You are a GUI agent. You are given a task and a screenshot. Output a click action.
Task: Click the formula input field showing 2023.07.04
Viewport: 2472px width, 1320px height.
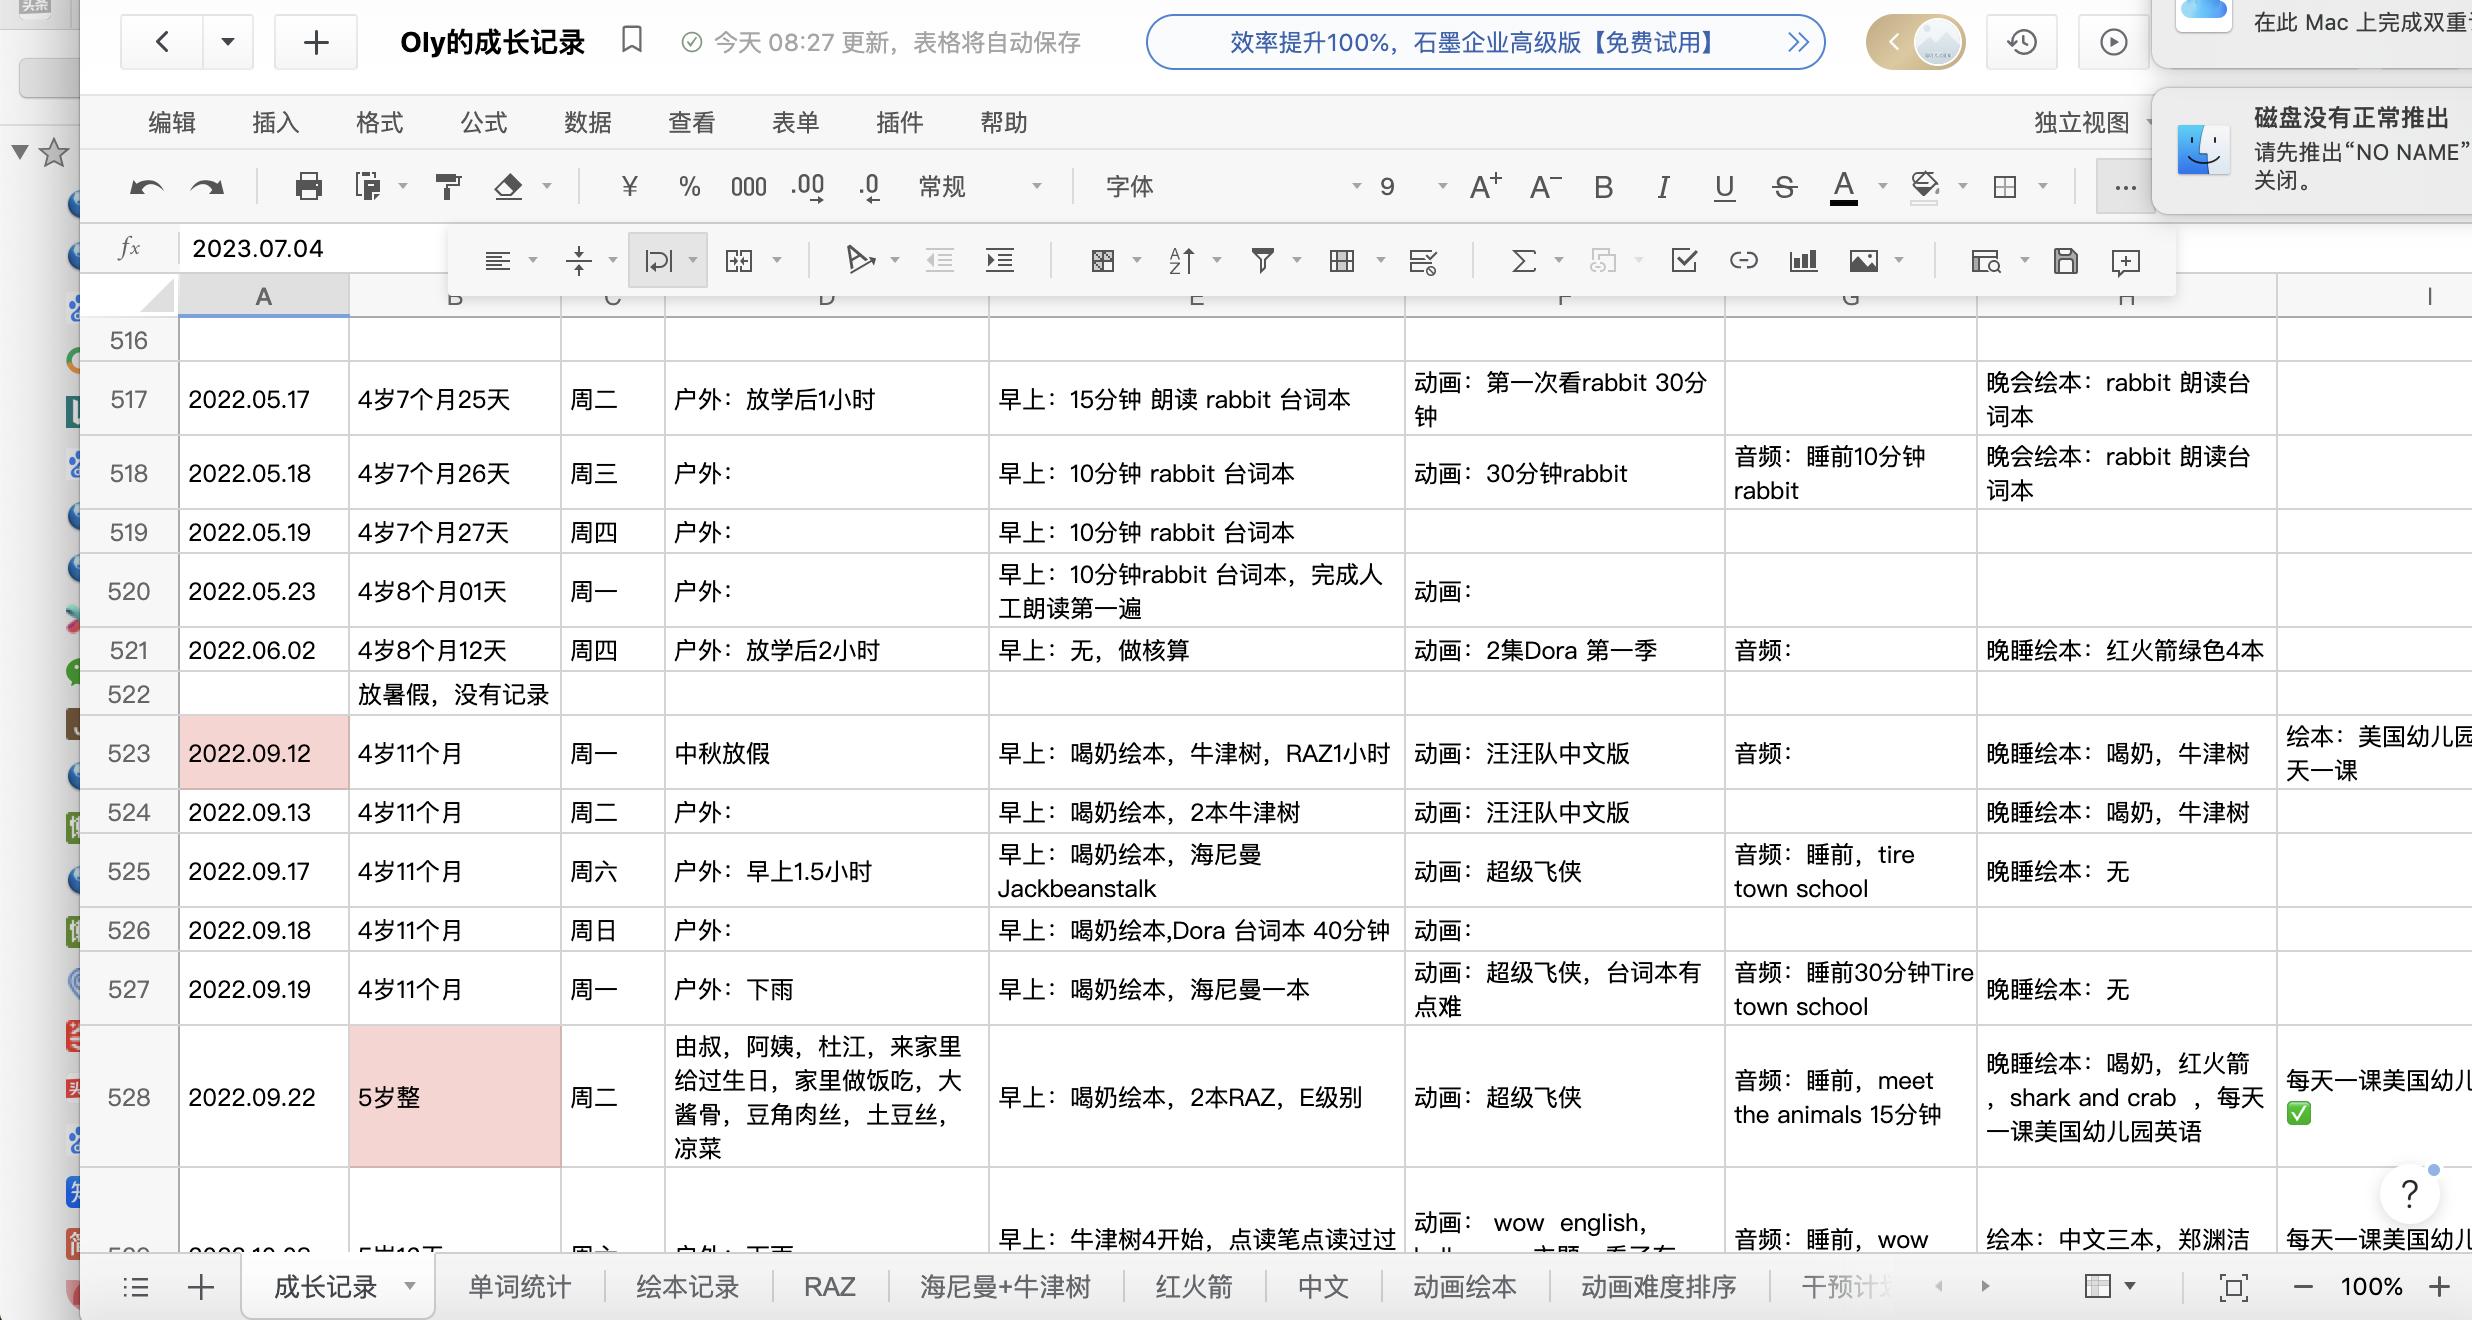(260, 248)
